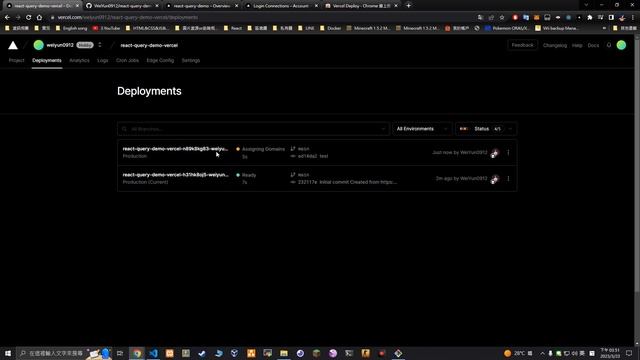The image size is (640, 360).
Task: Open Chrome from the taskbar
Action: [x=137, y=353]
